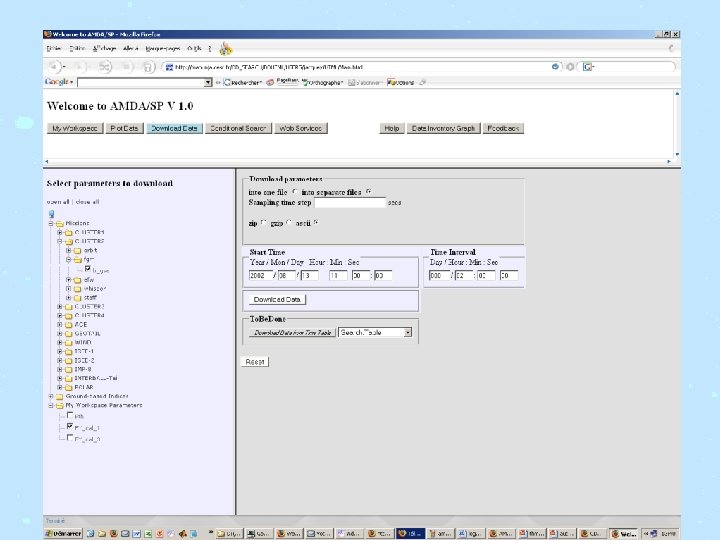Check the first My Workspace parameter checkbox
This screenshot has height=540, width=720.
click(70, 415)
